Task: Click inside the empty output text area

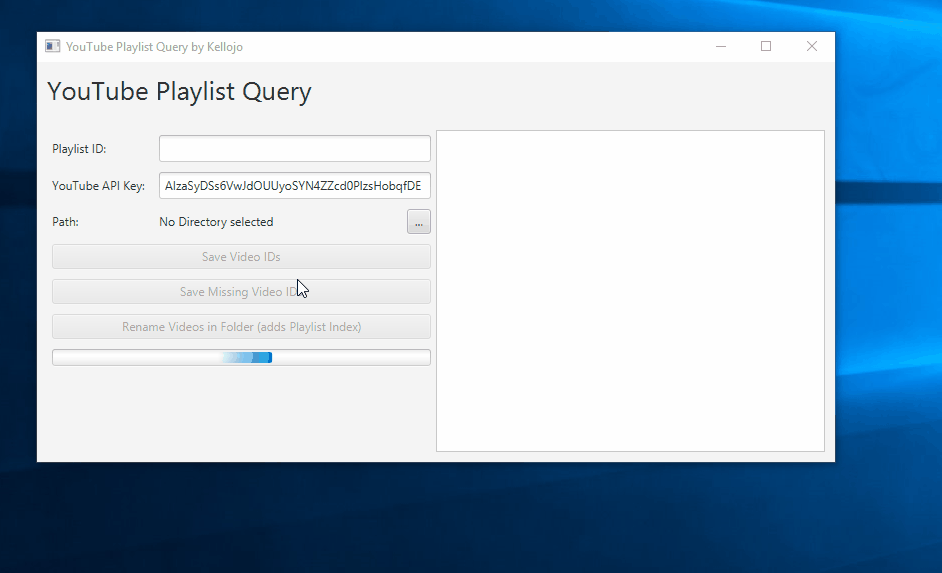Action: (x=630, y=291)
